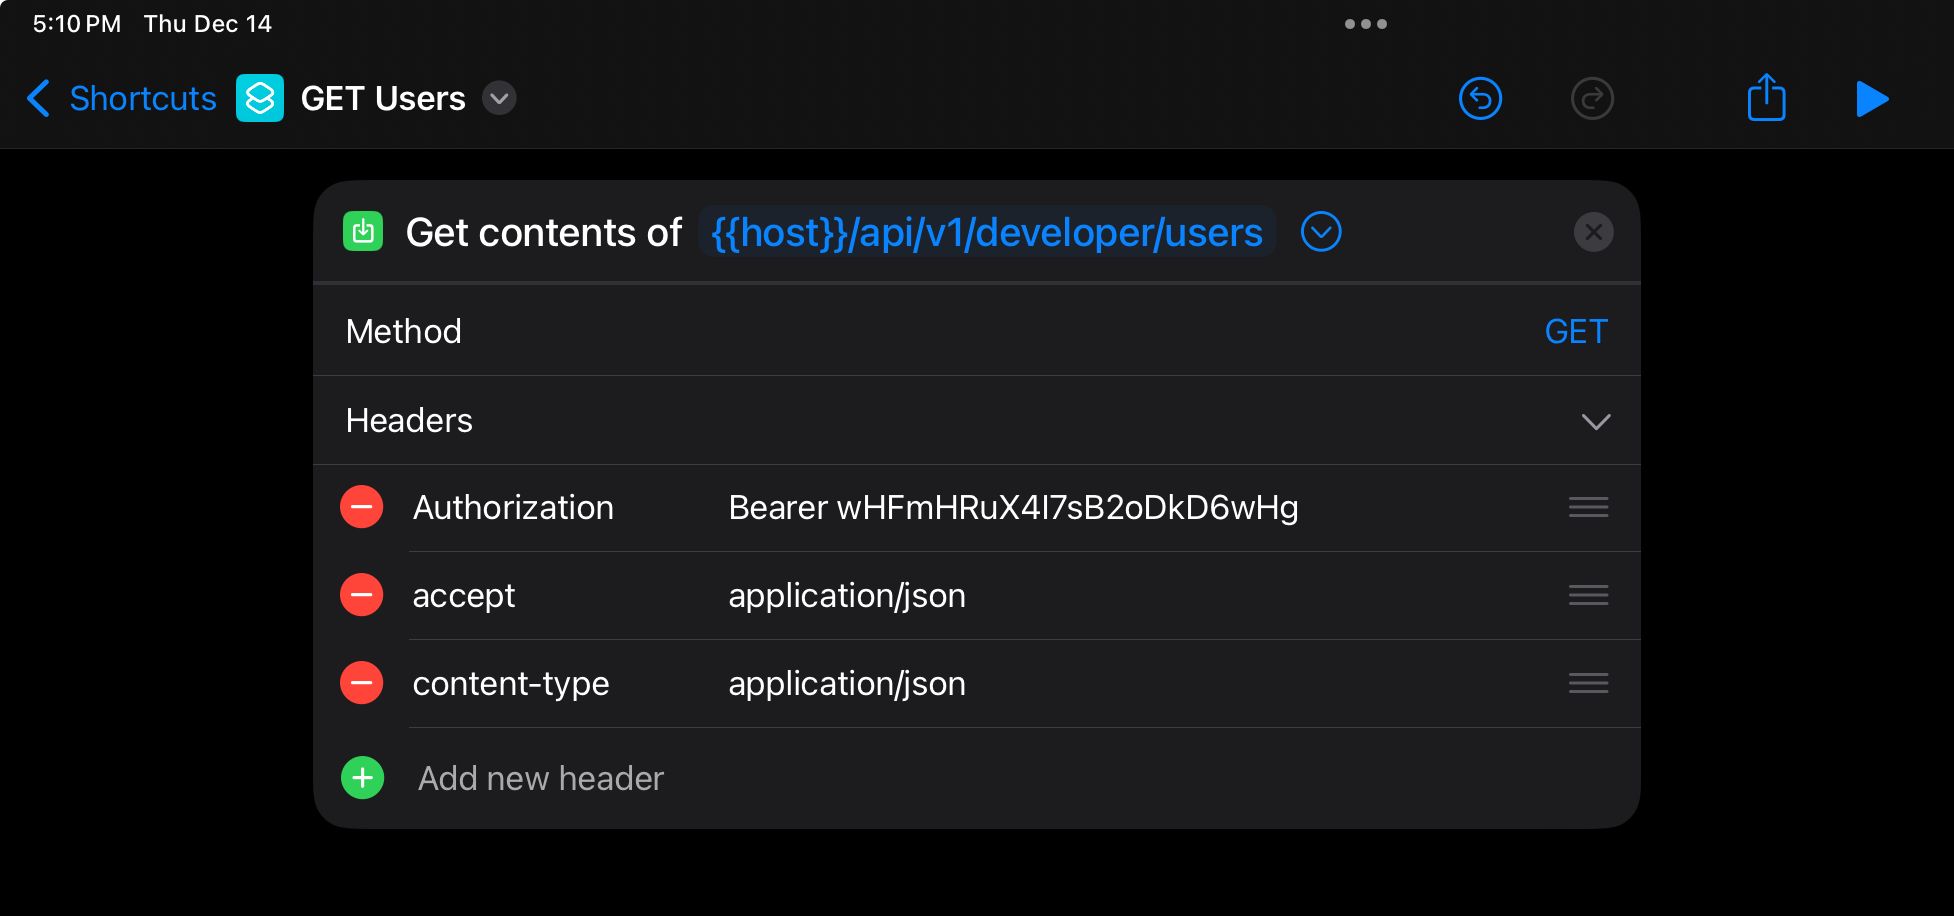The height and width of the screenshot is (916, 1954).
Task: Open GET Users title dropdown
Action: pyautogui.click(x=499, y=98)
